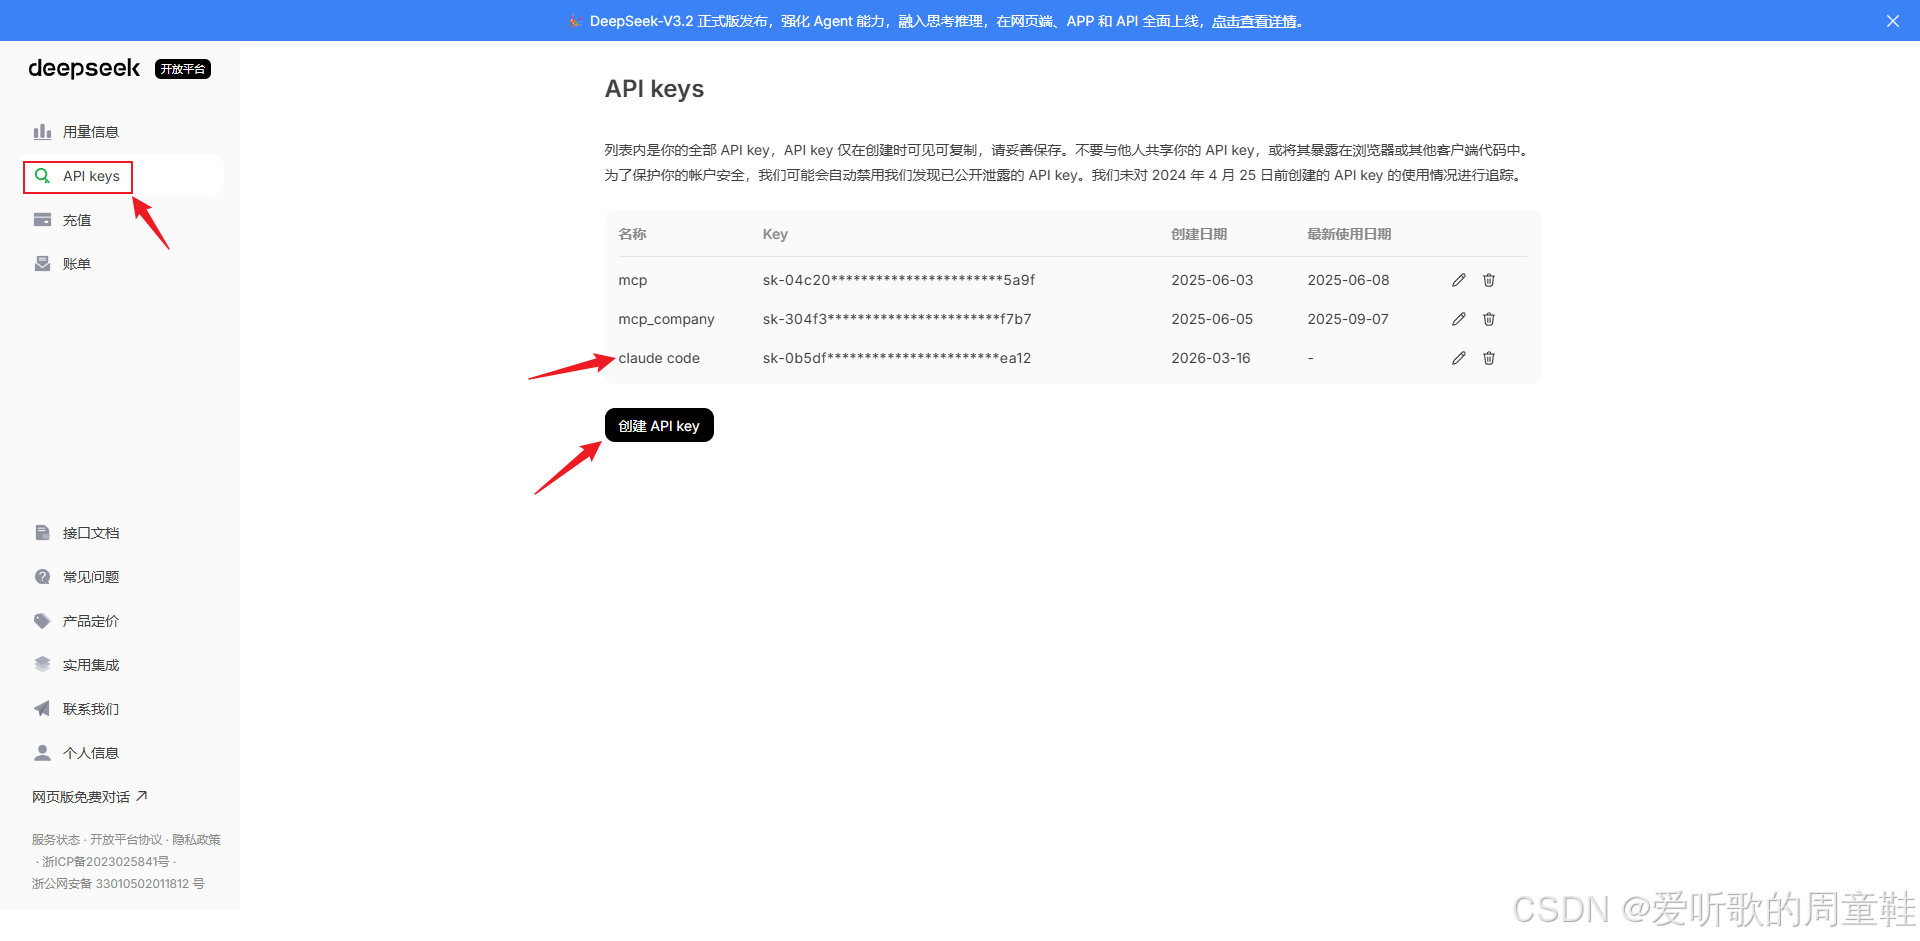This screenshot has height=941, width=1920.
Task: Open 产品定价 pricing page
Action: [x=91, y=621]
